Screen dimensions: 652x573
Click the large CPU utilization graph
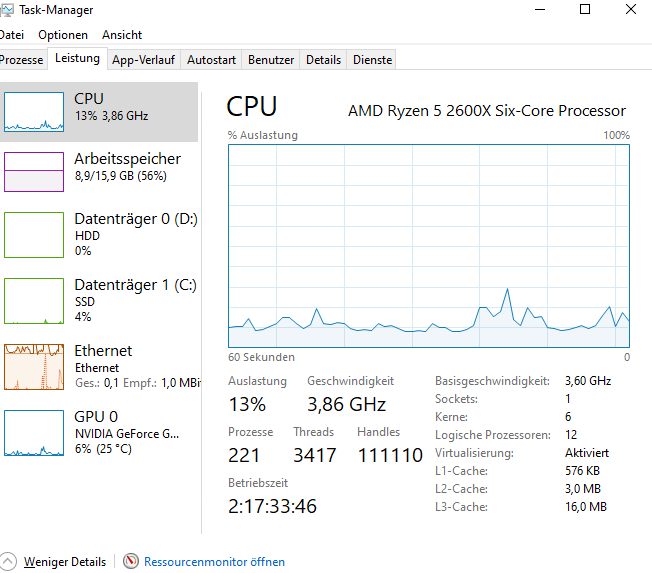point(428,245)
